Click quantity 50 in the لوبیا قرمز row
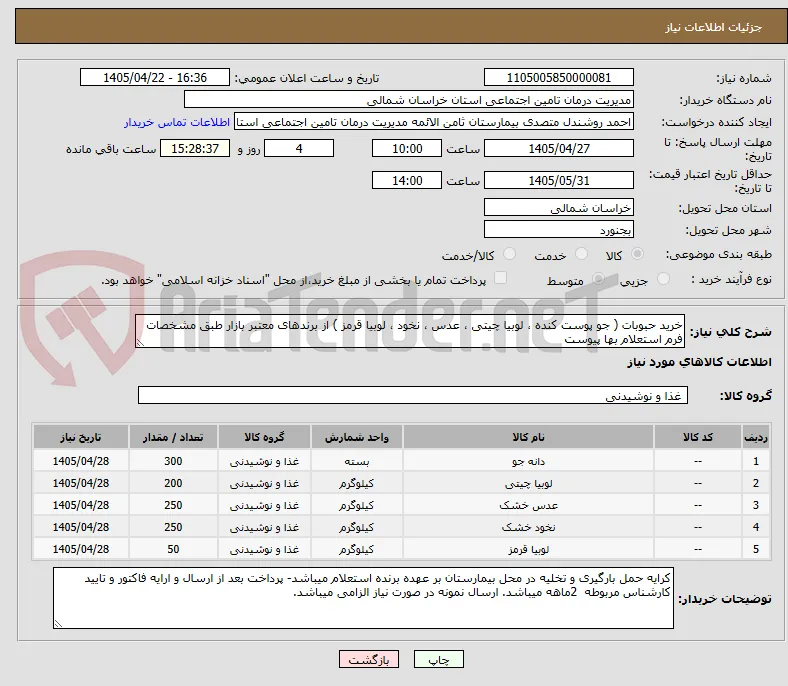The height and width of the screenshot is (686, 788). coord(173,549)
